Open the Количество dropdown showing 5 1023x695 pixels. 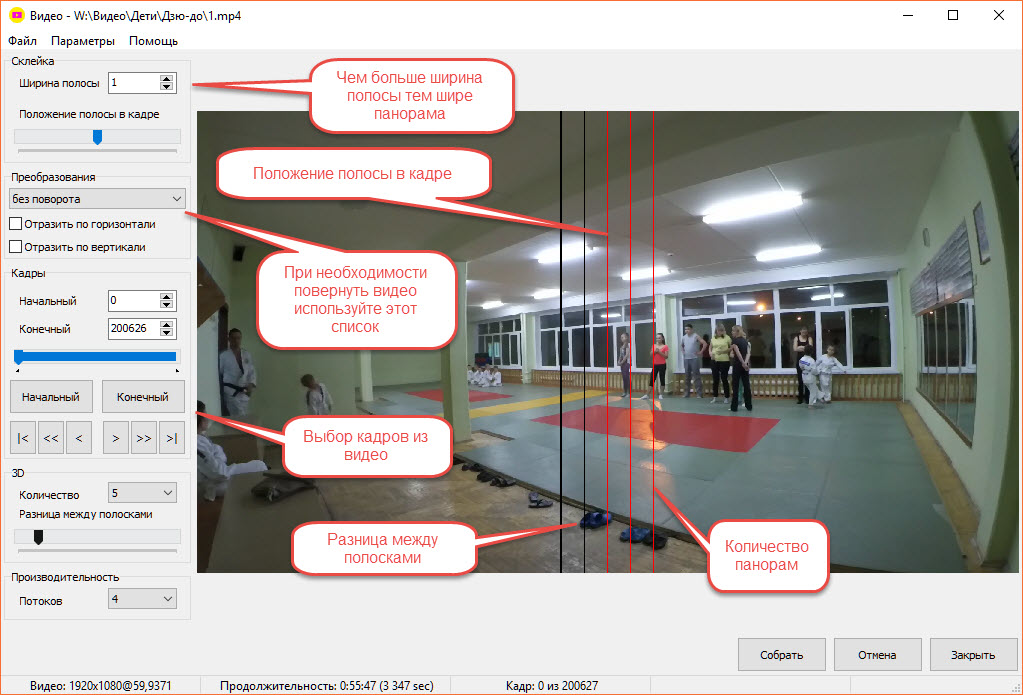click(x=142, y=493)
